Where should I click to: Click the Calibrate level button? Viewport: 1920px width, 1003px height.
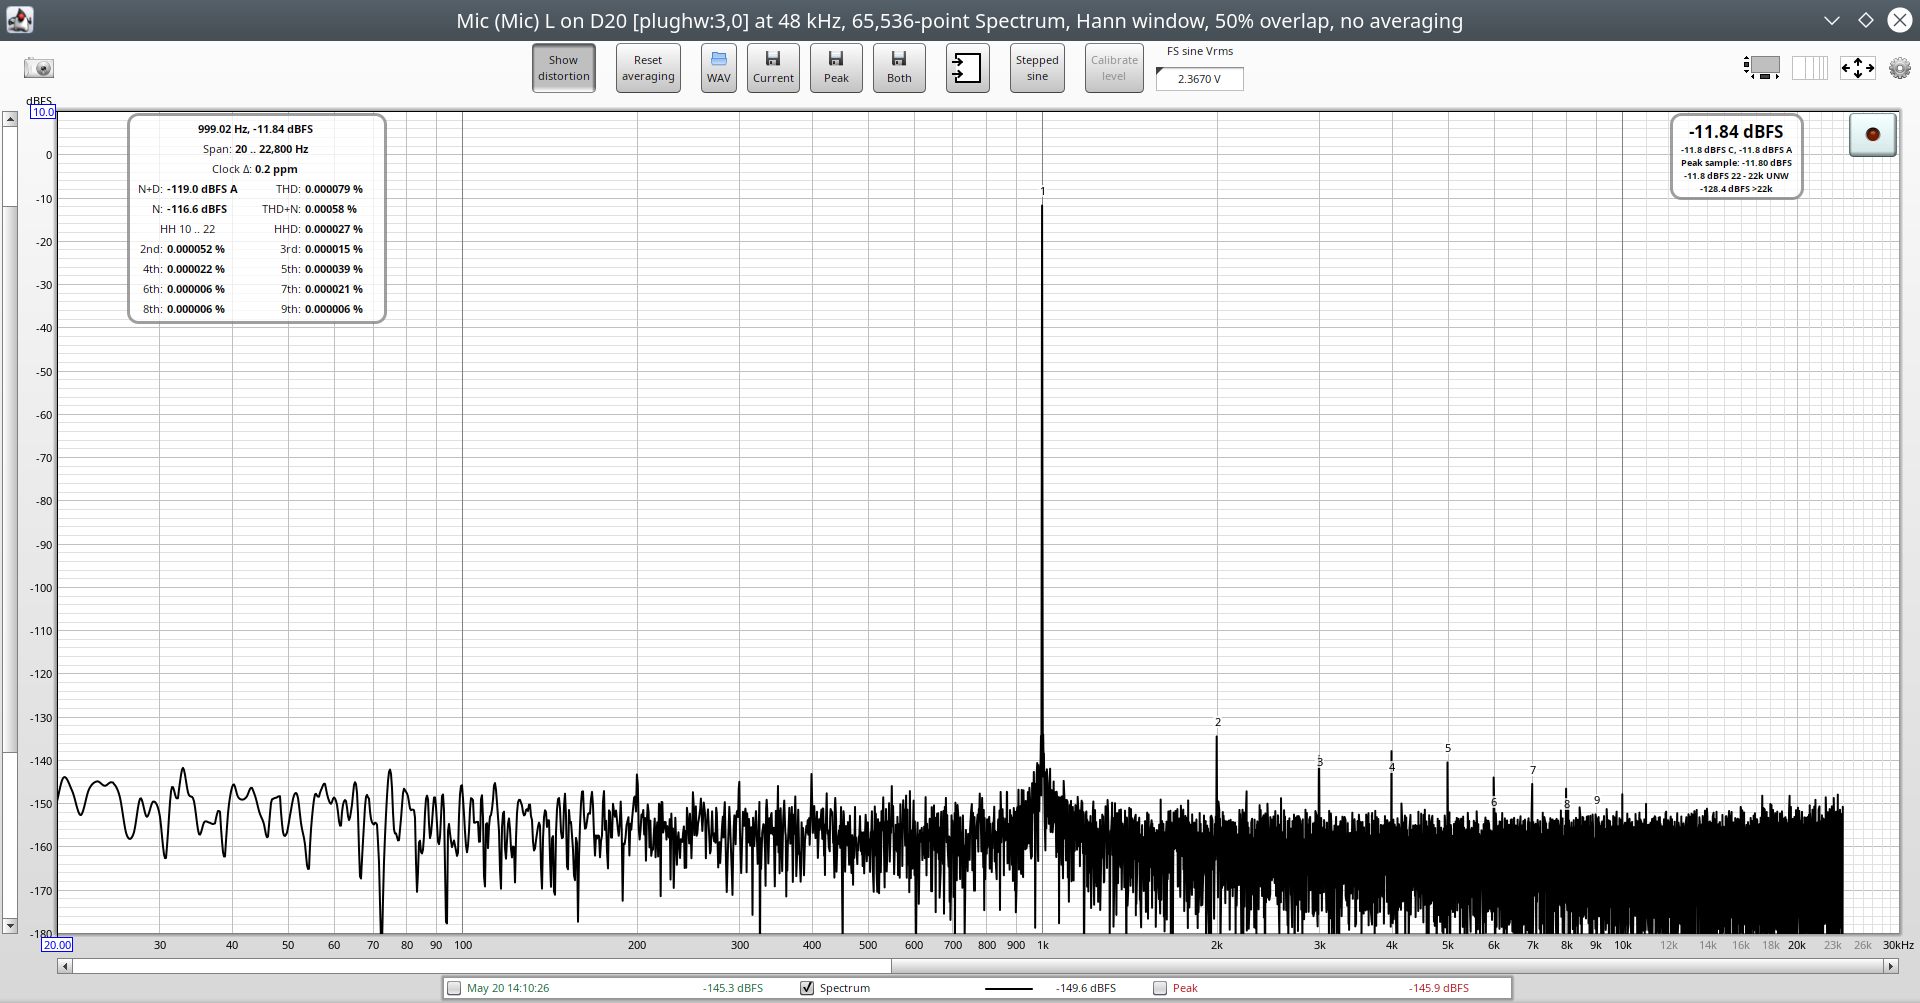click(1114, 68)
